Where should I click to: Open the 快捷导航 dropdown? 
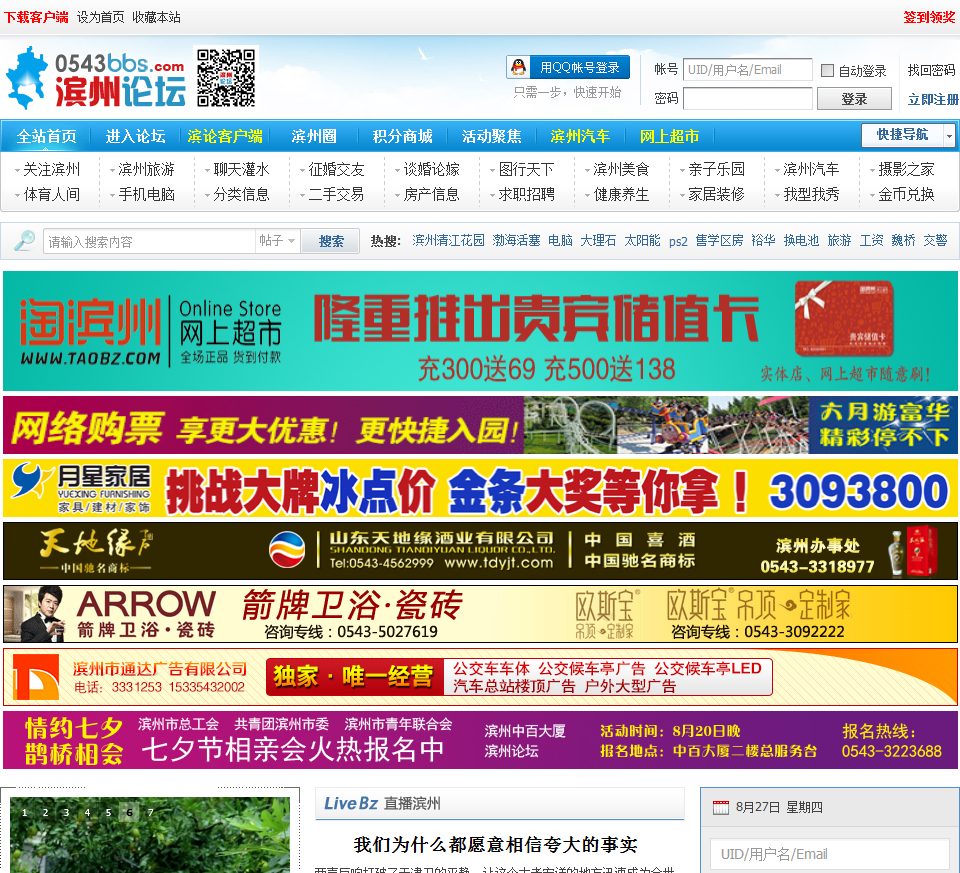point(909,135)
